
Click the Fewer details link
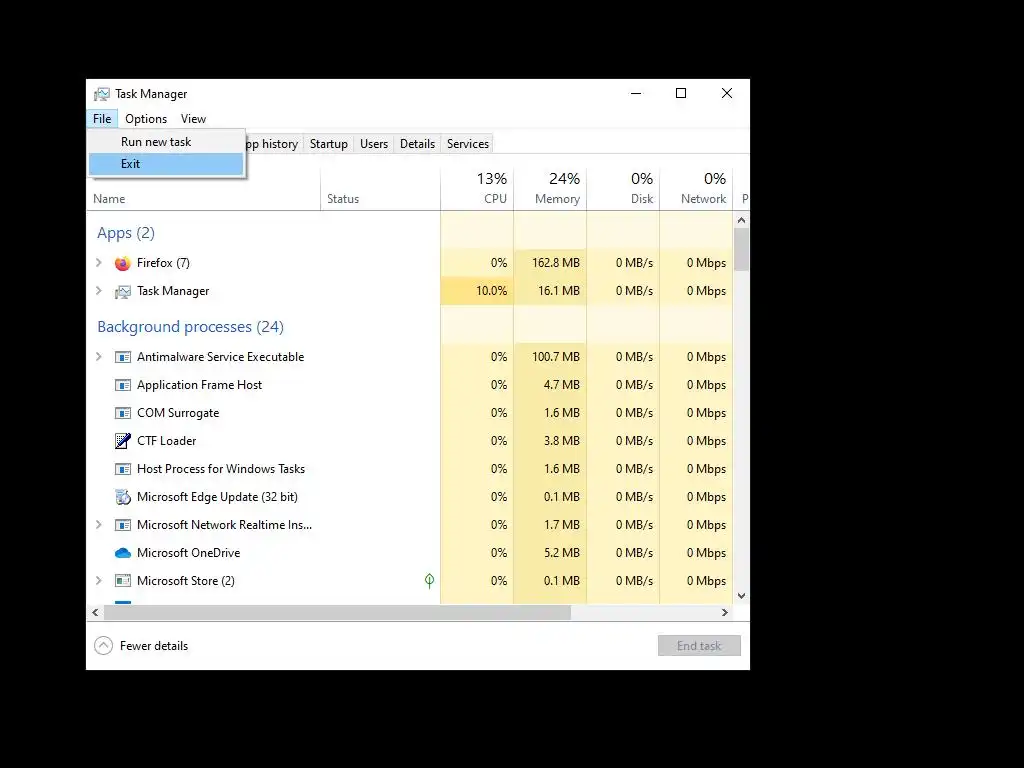154,646
